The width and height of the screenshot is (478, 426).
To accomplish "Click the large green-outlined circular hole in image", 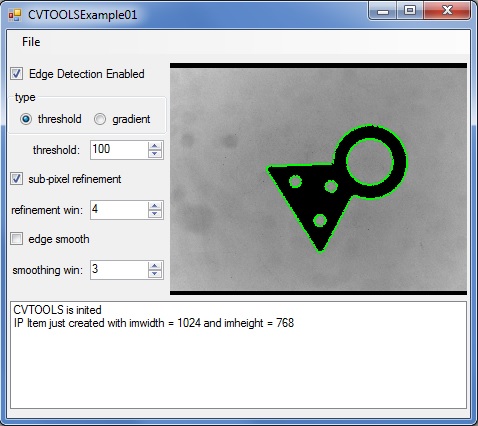I will click(370, 162).
